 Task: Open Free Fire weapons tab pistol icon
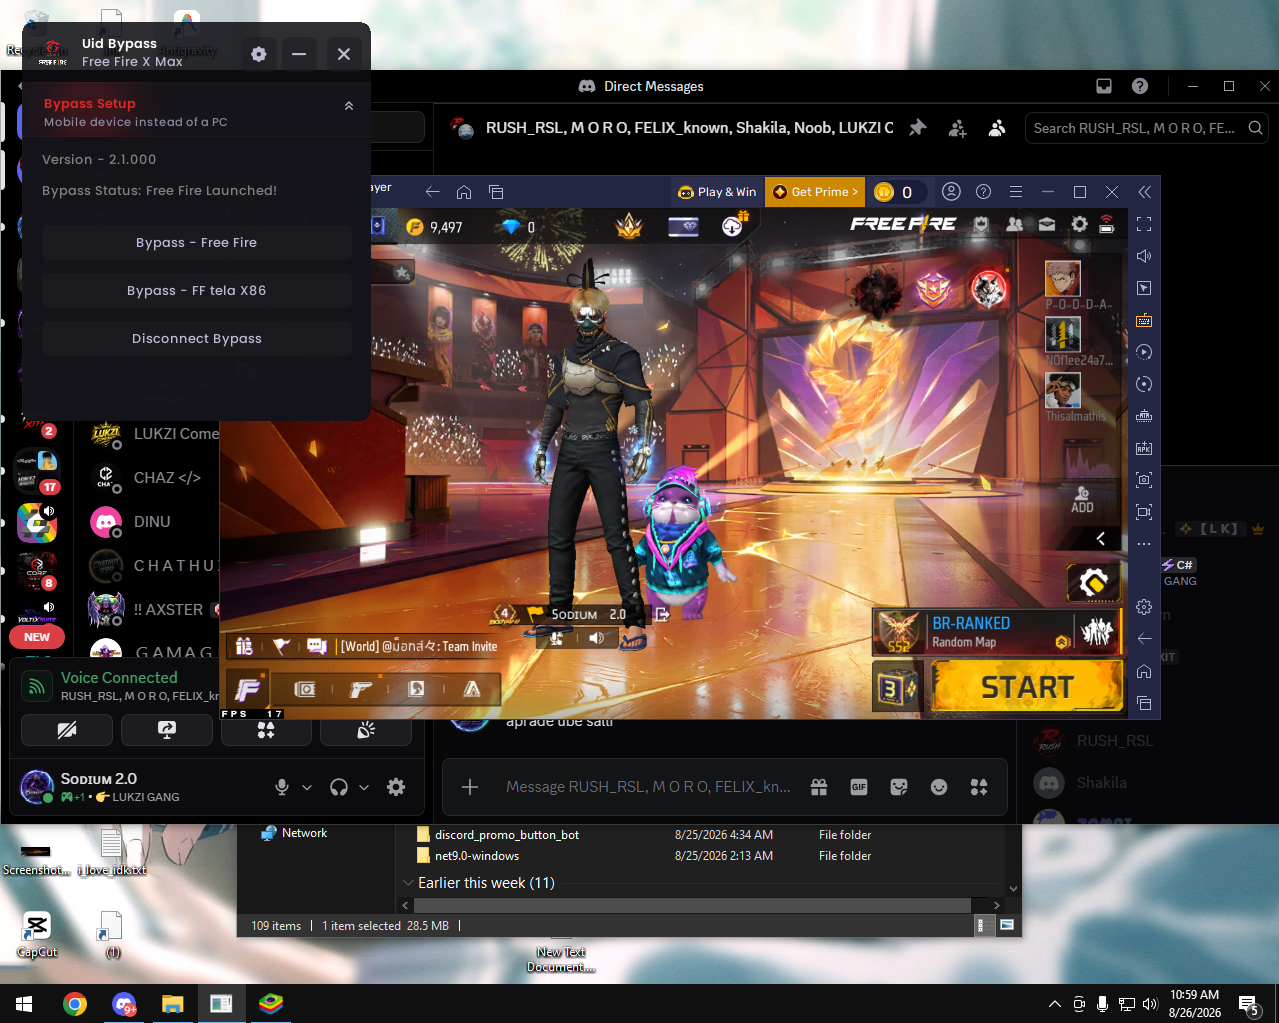pyautogui.click(x=360, y=689)
